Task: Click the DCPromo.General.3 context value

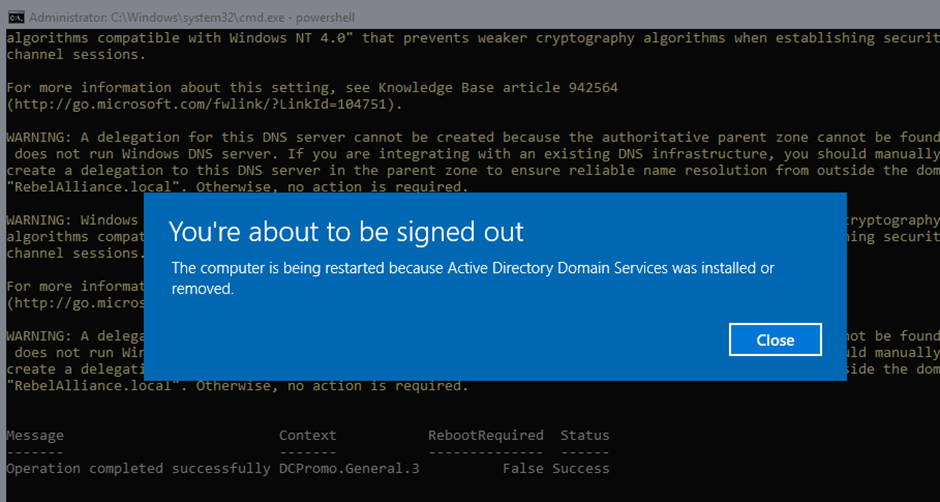Action: [x=349, y=468]
